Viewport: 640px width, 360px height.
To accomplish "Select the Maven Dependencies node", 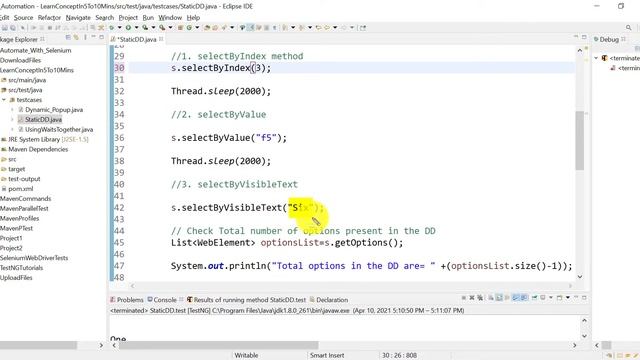I will pyautogui.click(x=38, y=149).
